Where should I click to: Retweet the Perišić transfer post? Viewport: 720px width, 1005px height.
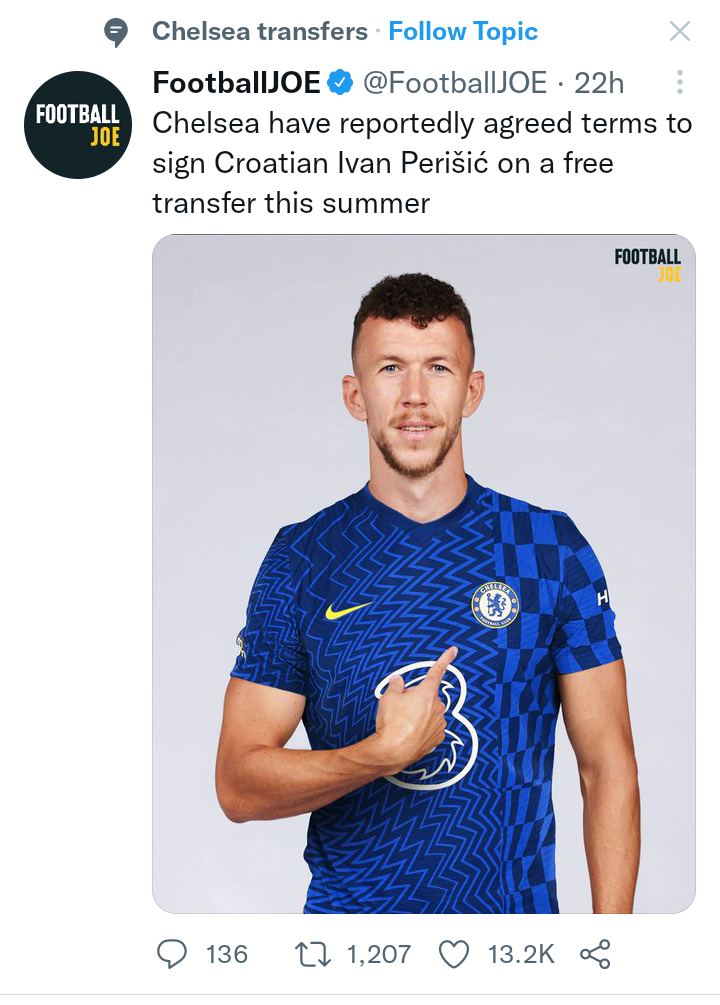(x=312, y=954)
